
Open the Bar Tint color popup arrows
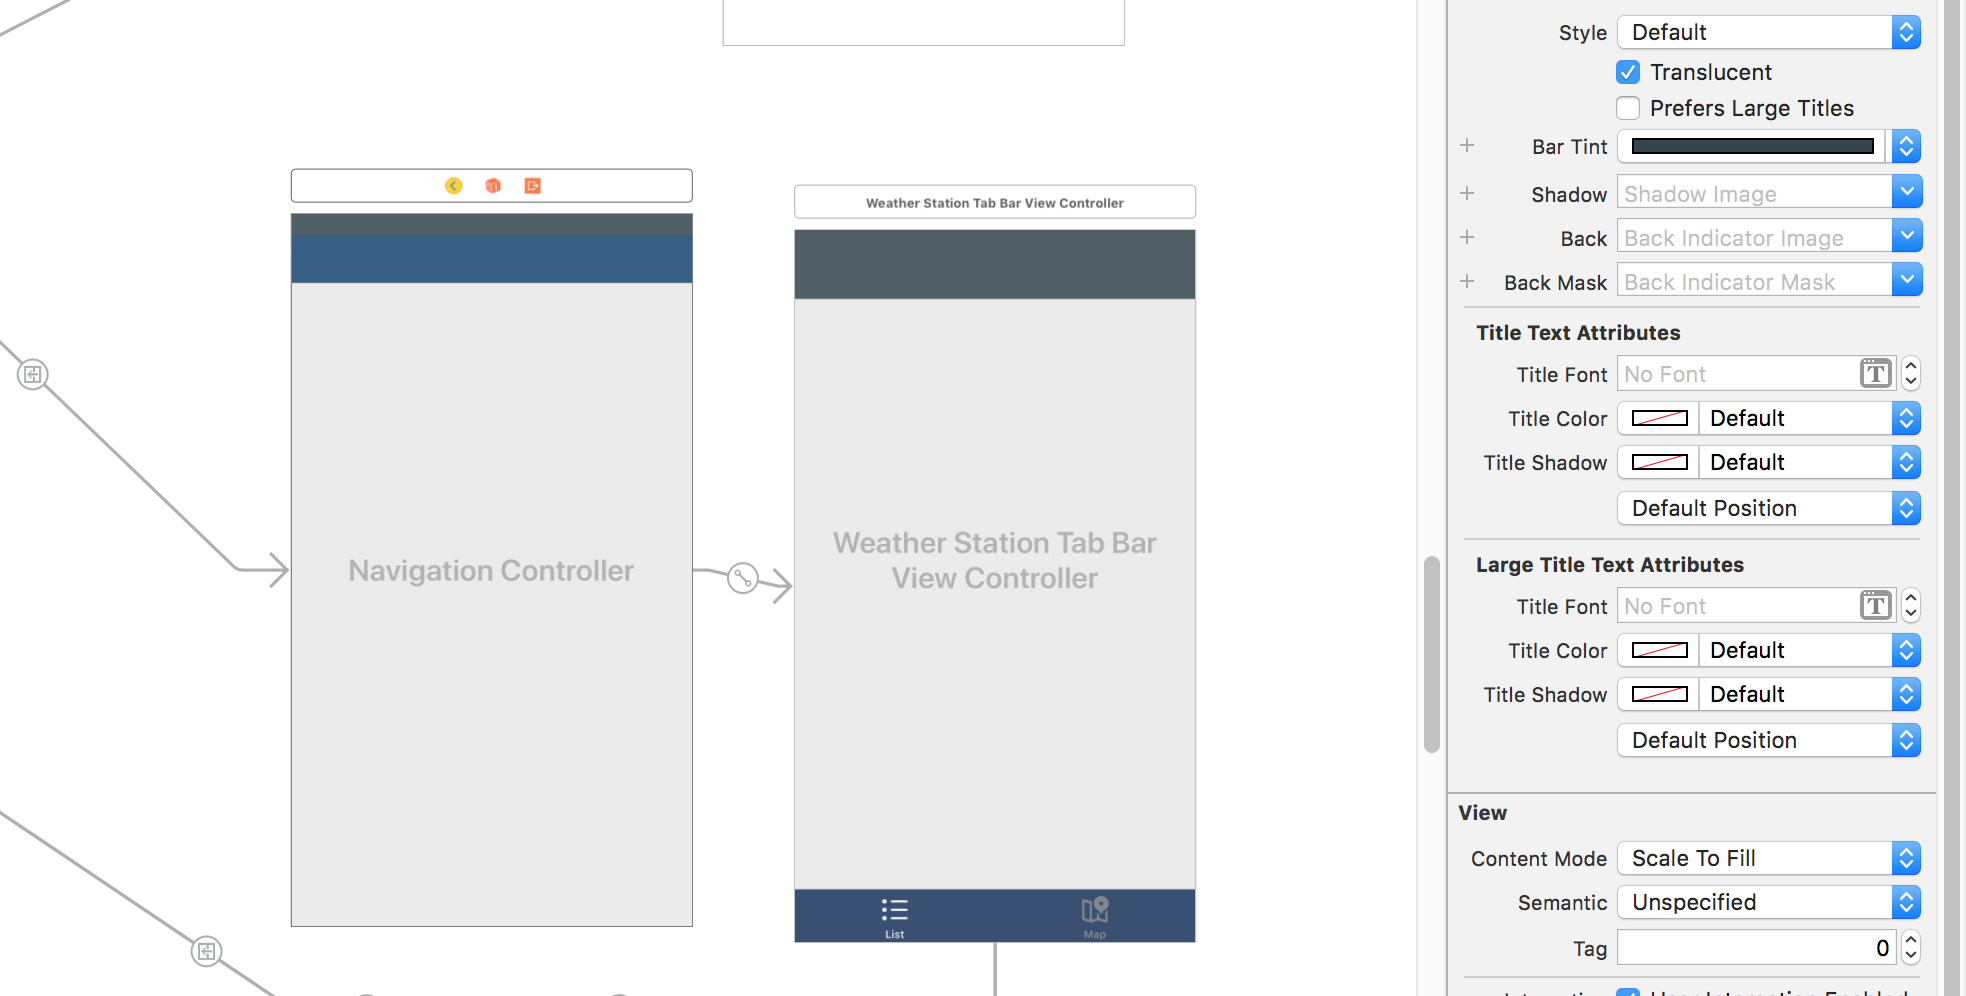(x=1906, y=146)
